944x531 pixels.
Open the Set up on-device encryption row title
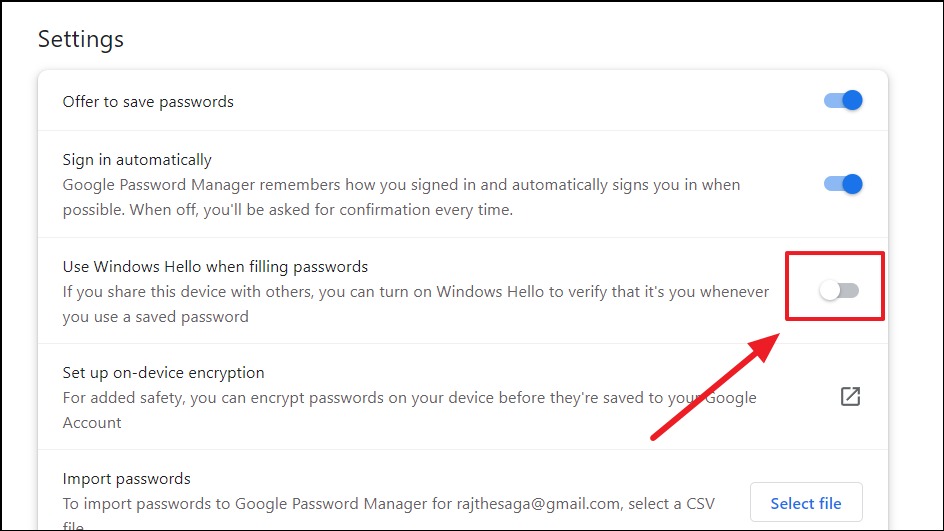click(x=163, y=373)
